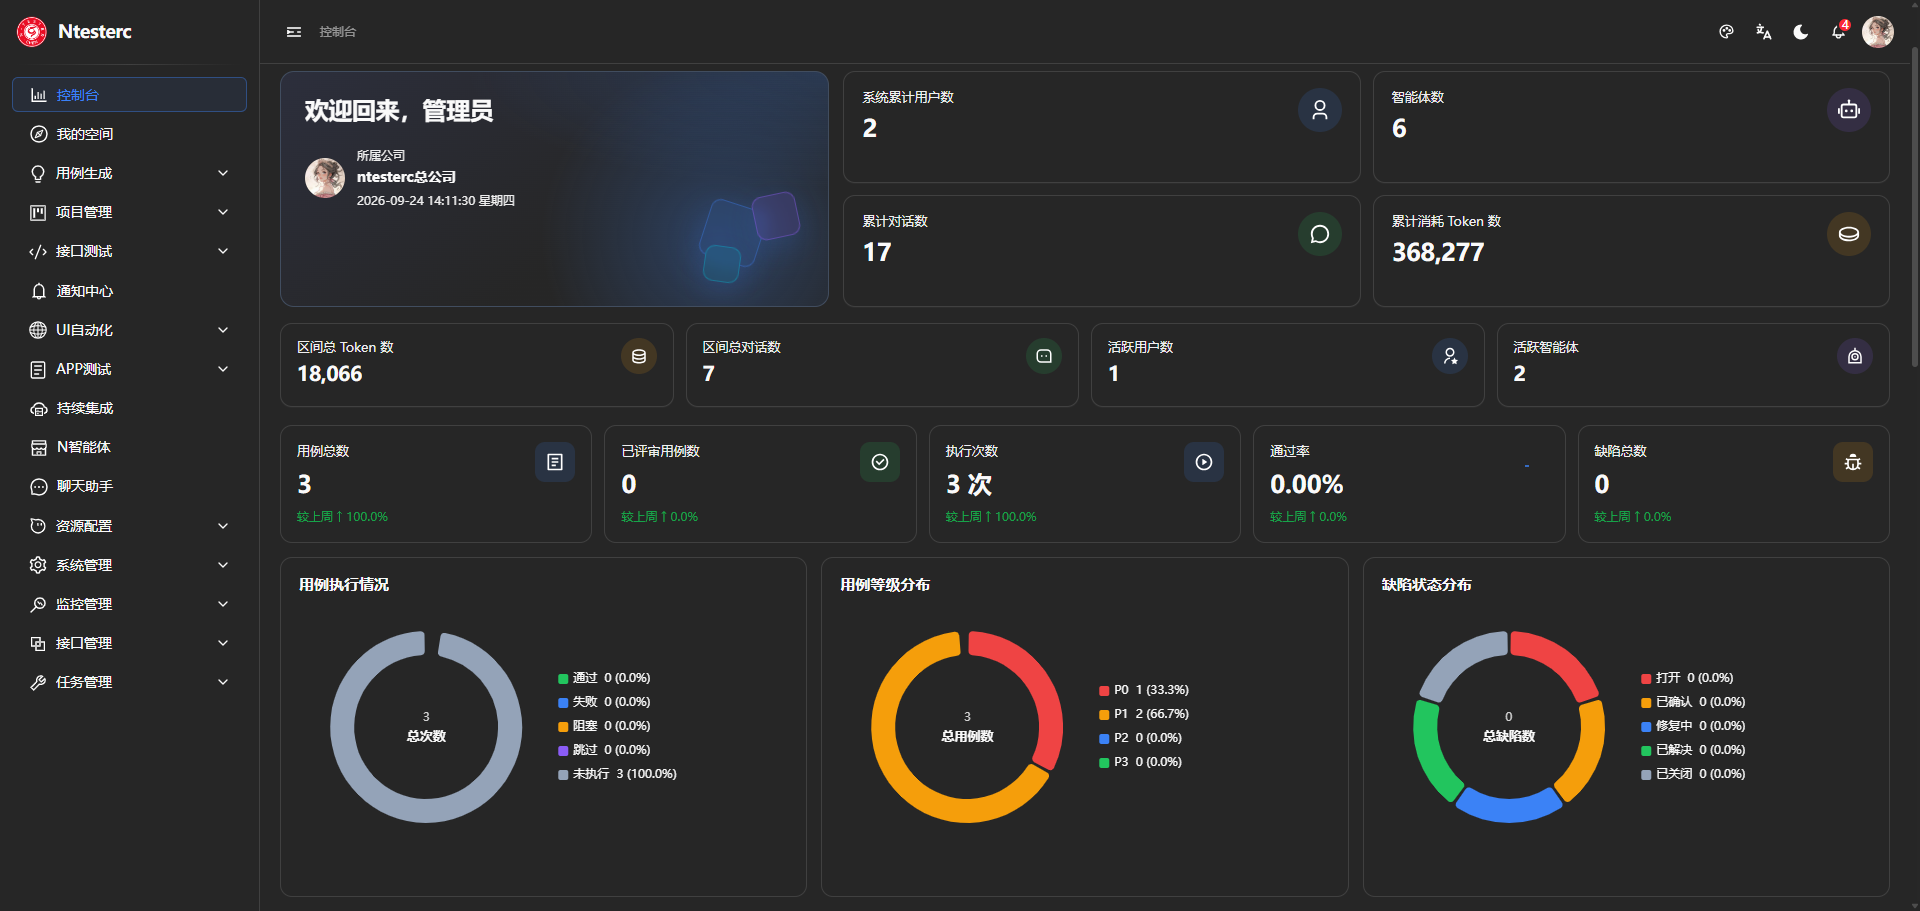The height and width of the screenshot is (911, 1920).
Task: Open the theme palette settings icon
Action: pos(1726,32)
